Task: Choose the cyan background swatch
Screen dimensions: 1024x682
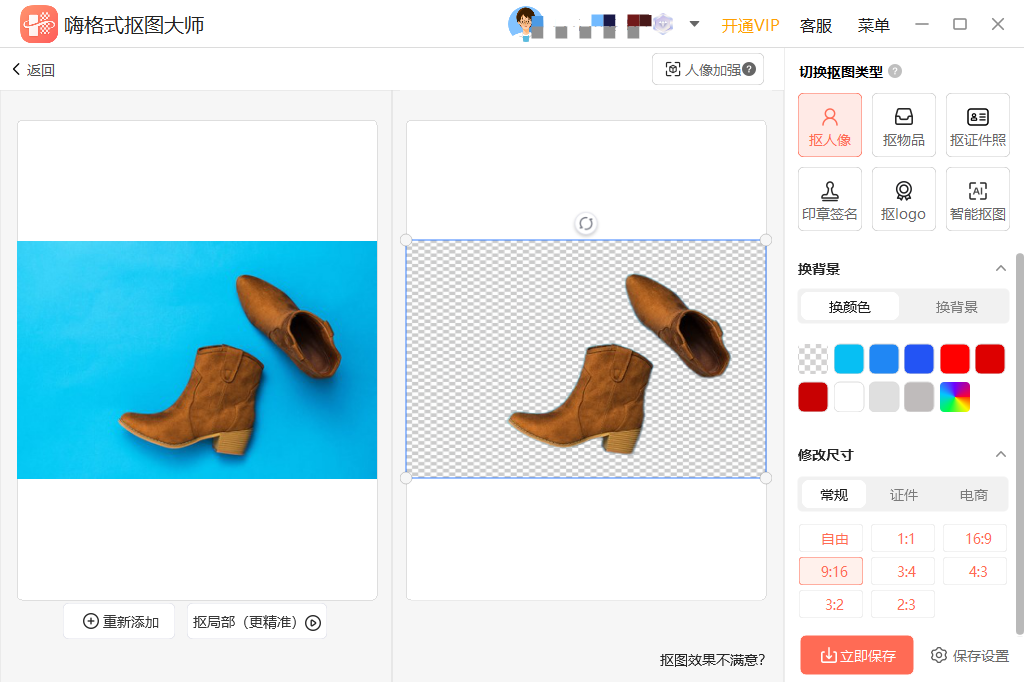Action: [848, 359]
